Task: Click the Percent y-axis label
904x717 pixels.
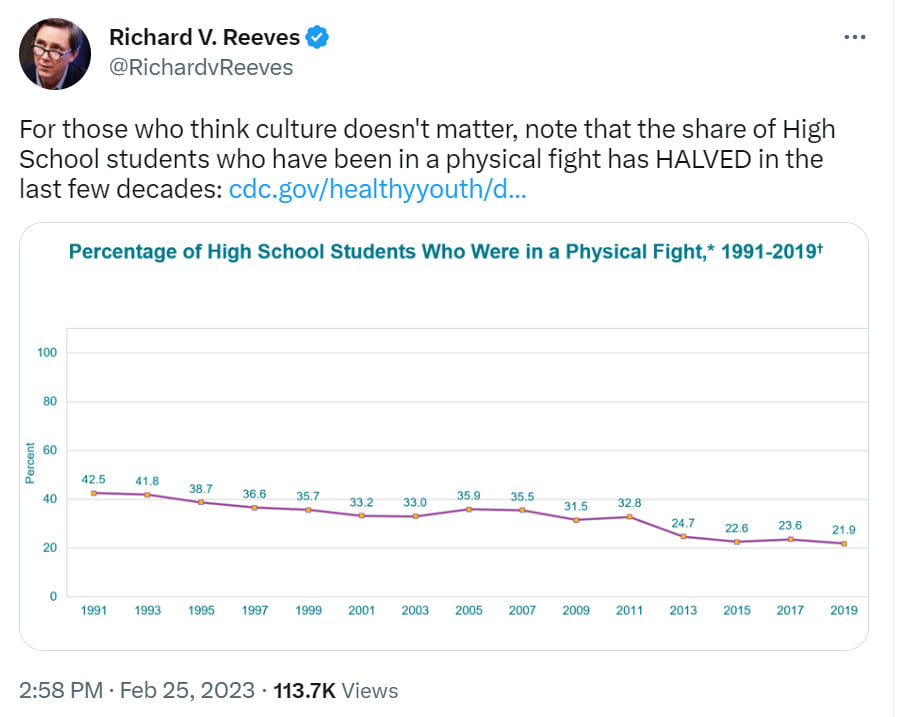Action: point(30,462)
